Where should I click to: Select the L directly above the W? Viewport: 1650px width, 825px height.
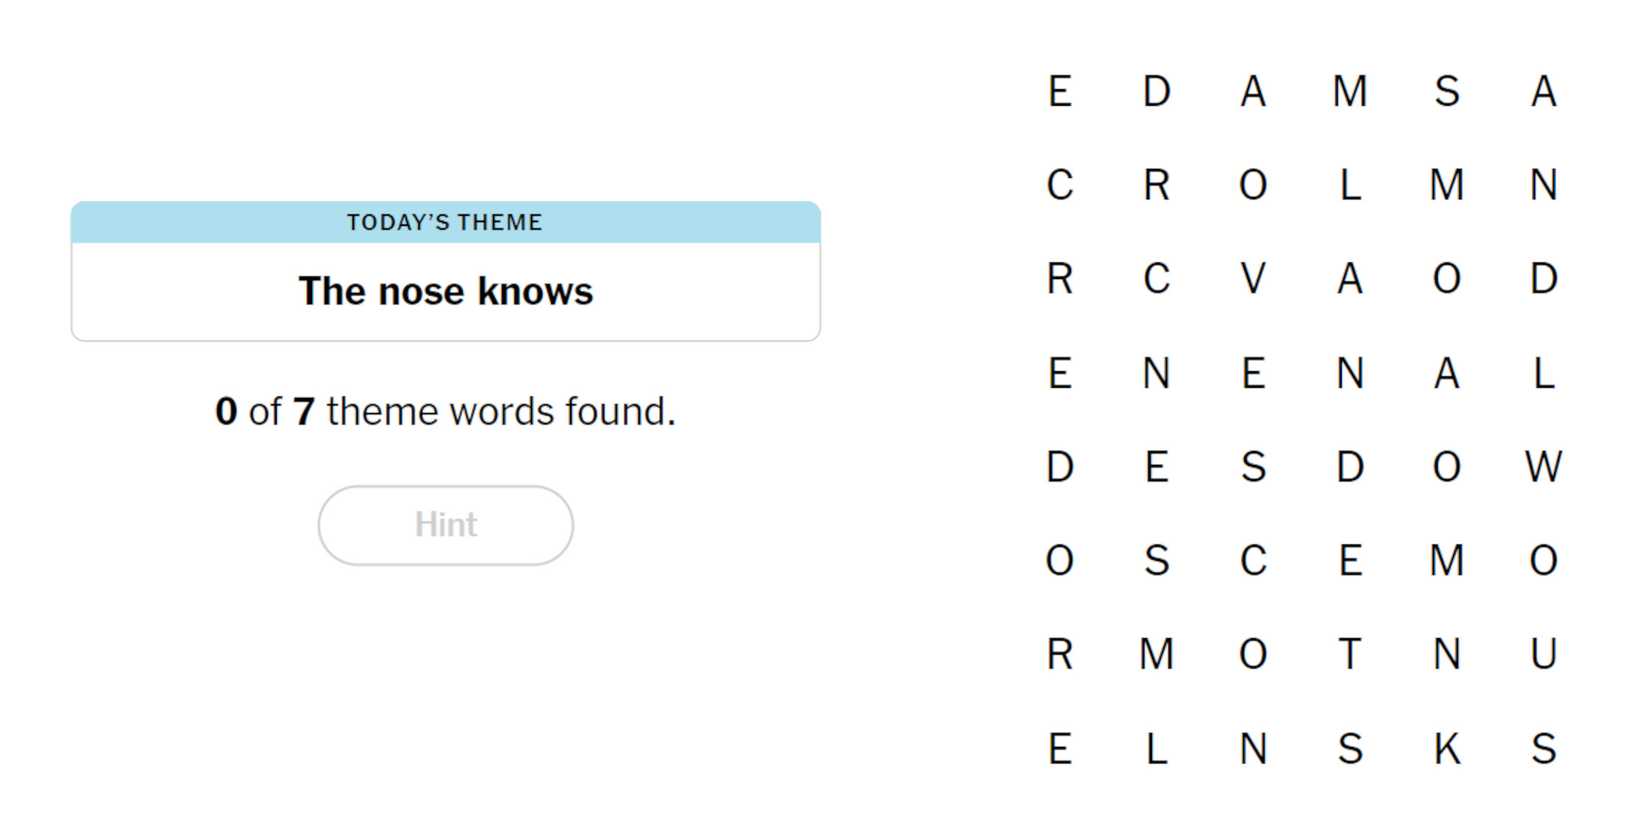(1543, 374)
